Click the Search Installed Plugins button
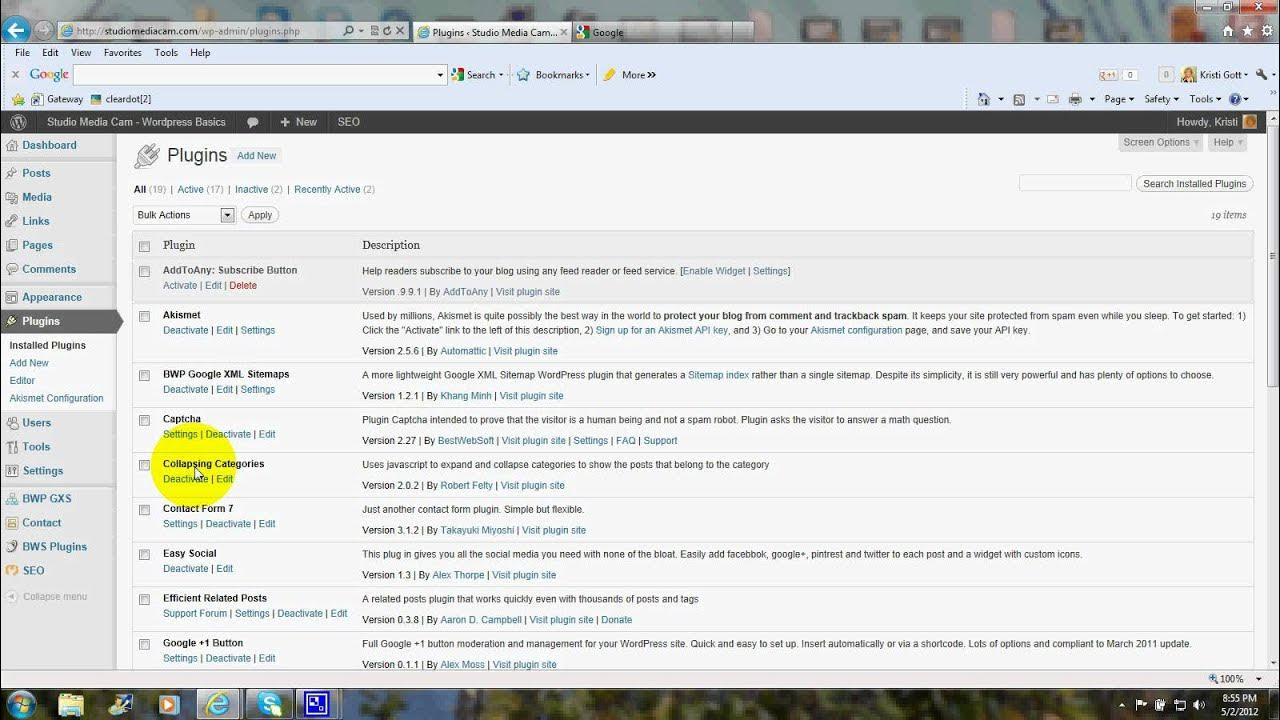The width and height of the screenshot is (1280, 720). tap(1194, 183)
